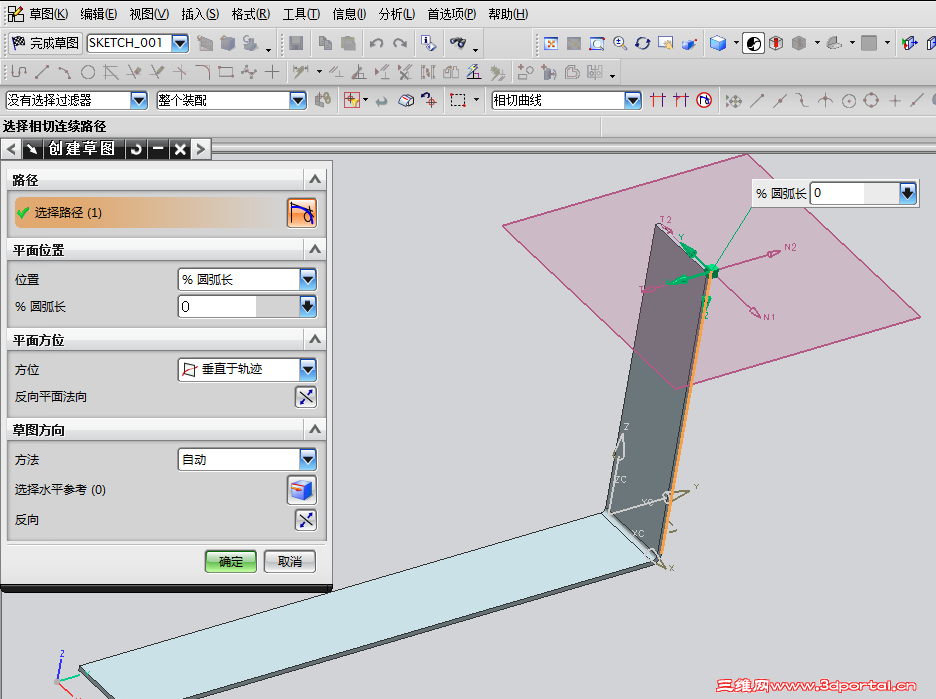This screenshot has width=936, height=699.
Task: Select the arc sketch tool
Action: point(64,72)
